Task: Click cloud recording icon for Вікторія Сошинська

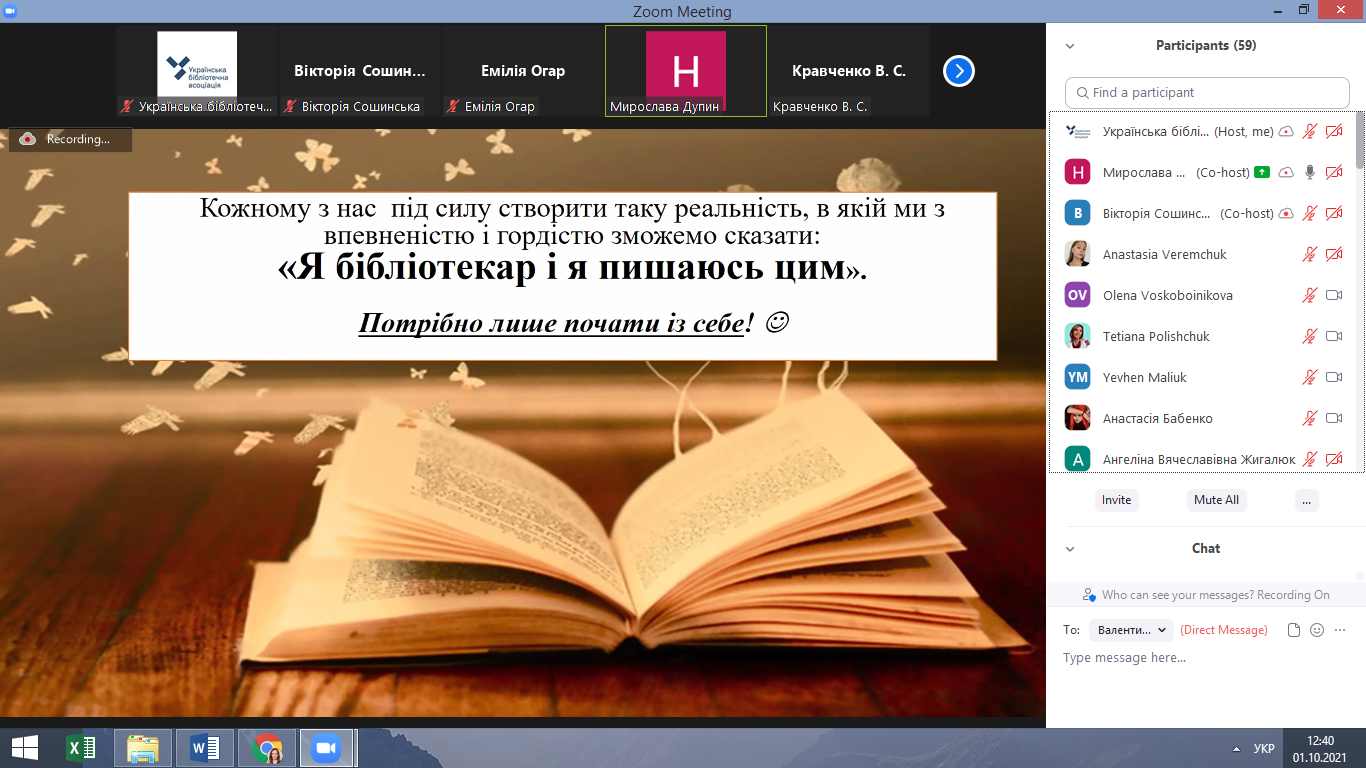Action: click(x=1286, y=213)
